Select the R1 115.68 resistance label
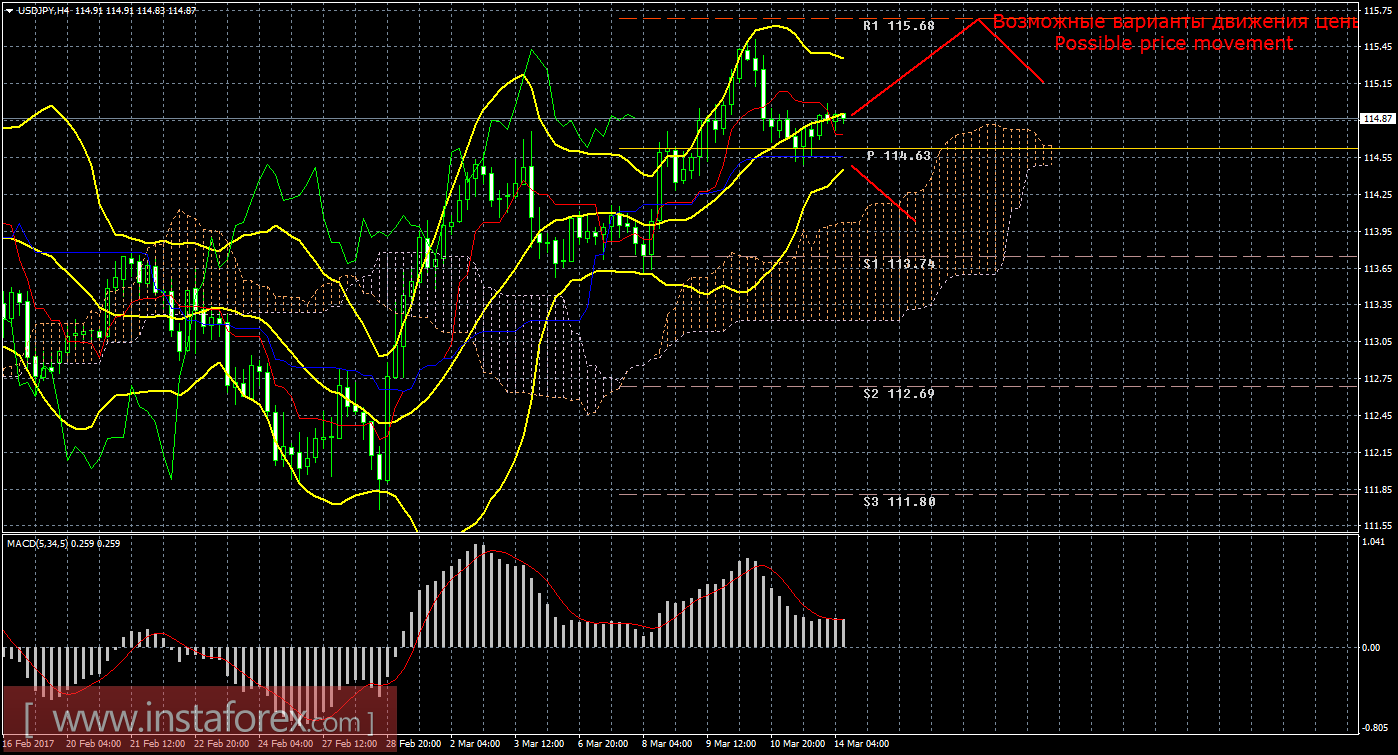The image size is (1398, 755). pos(899,26)
